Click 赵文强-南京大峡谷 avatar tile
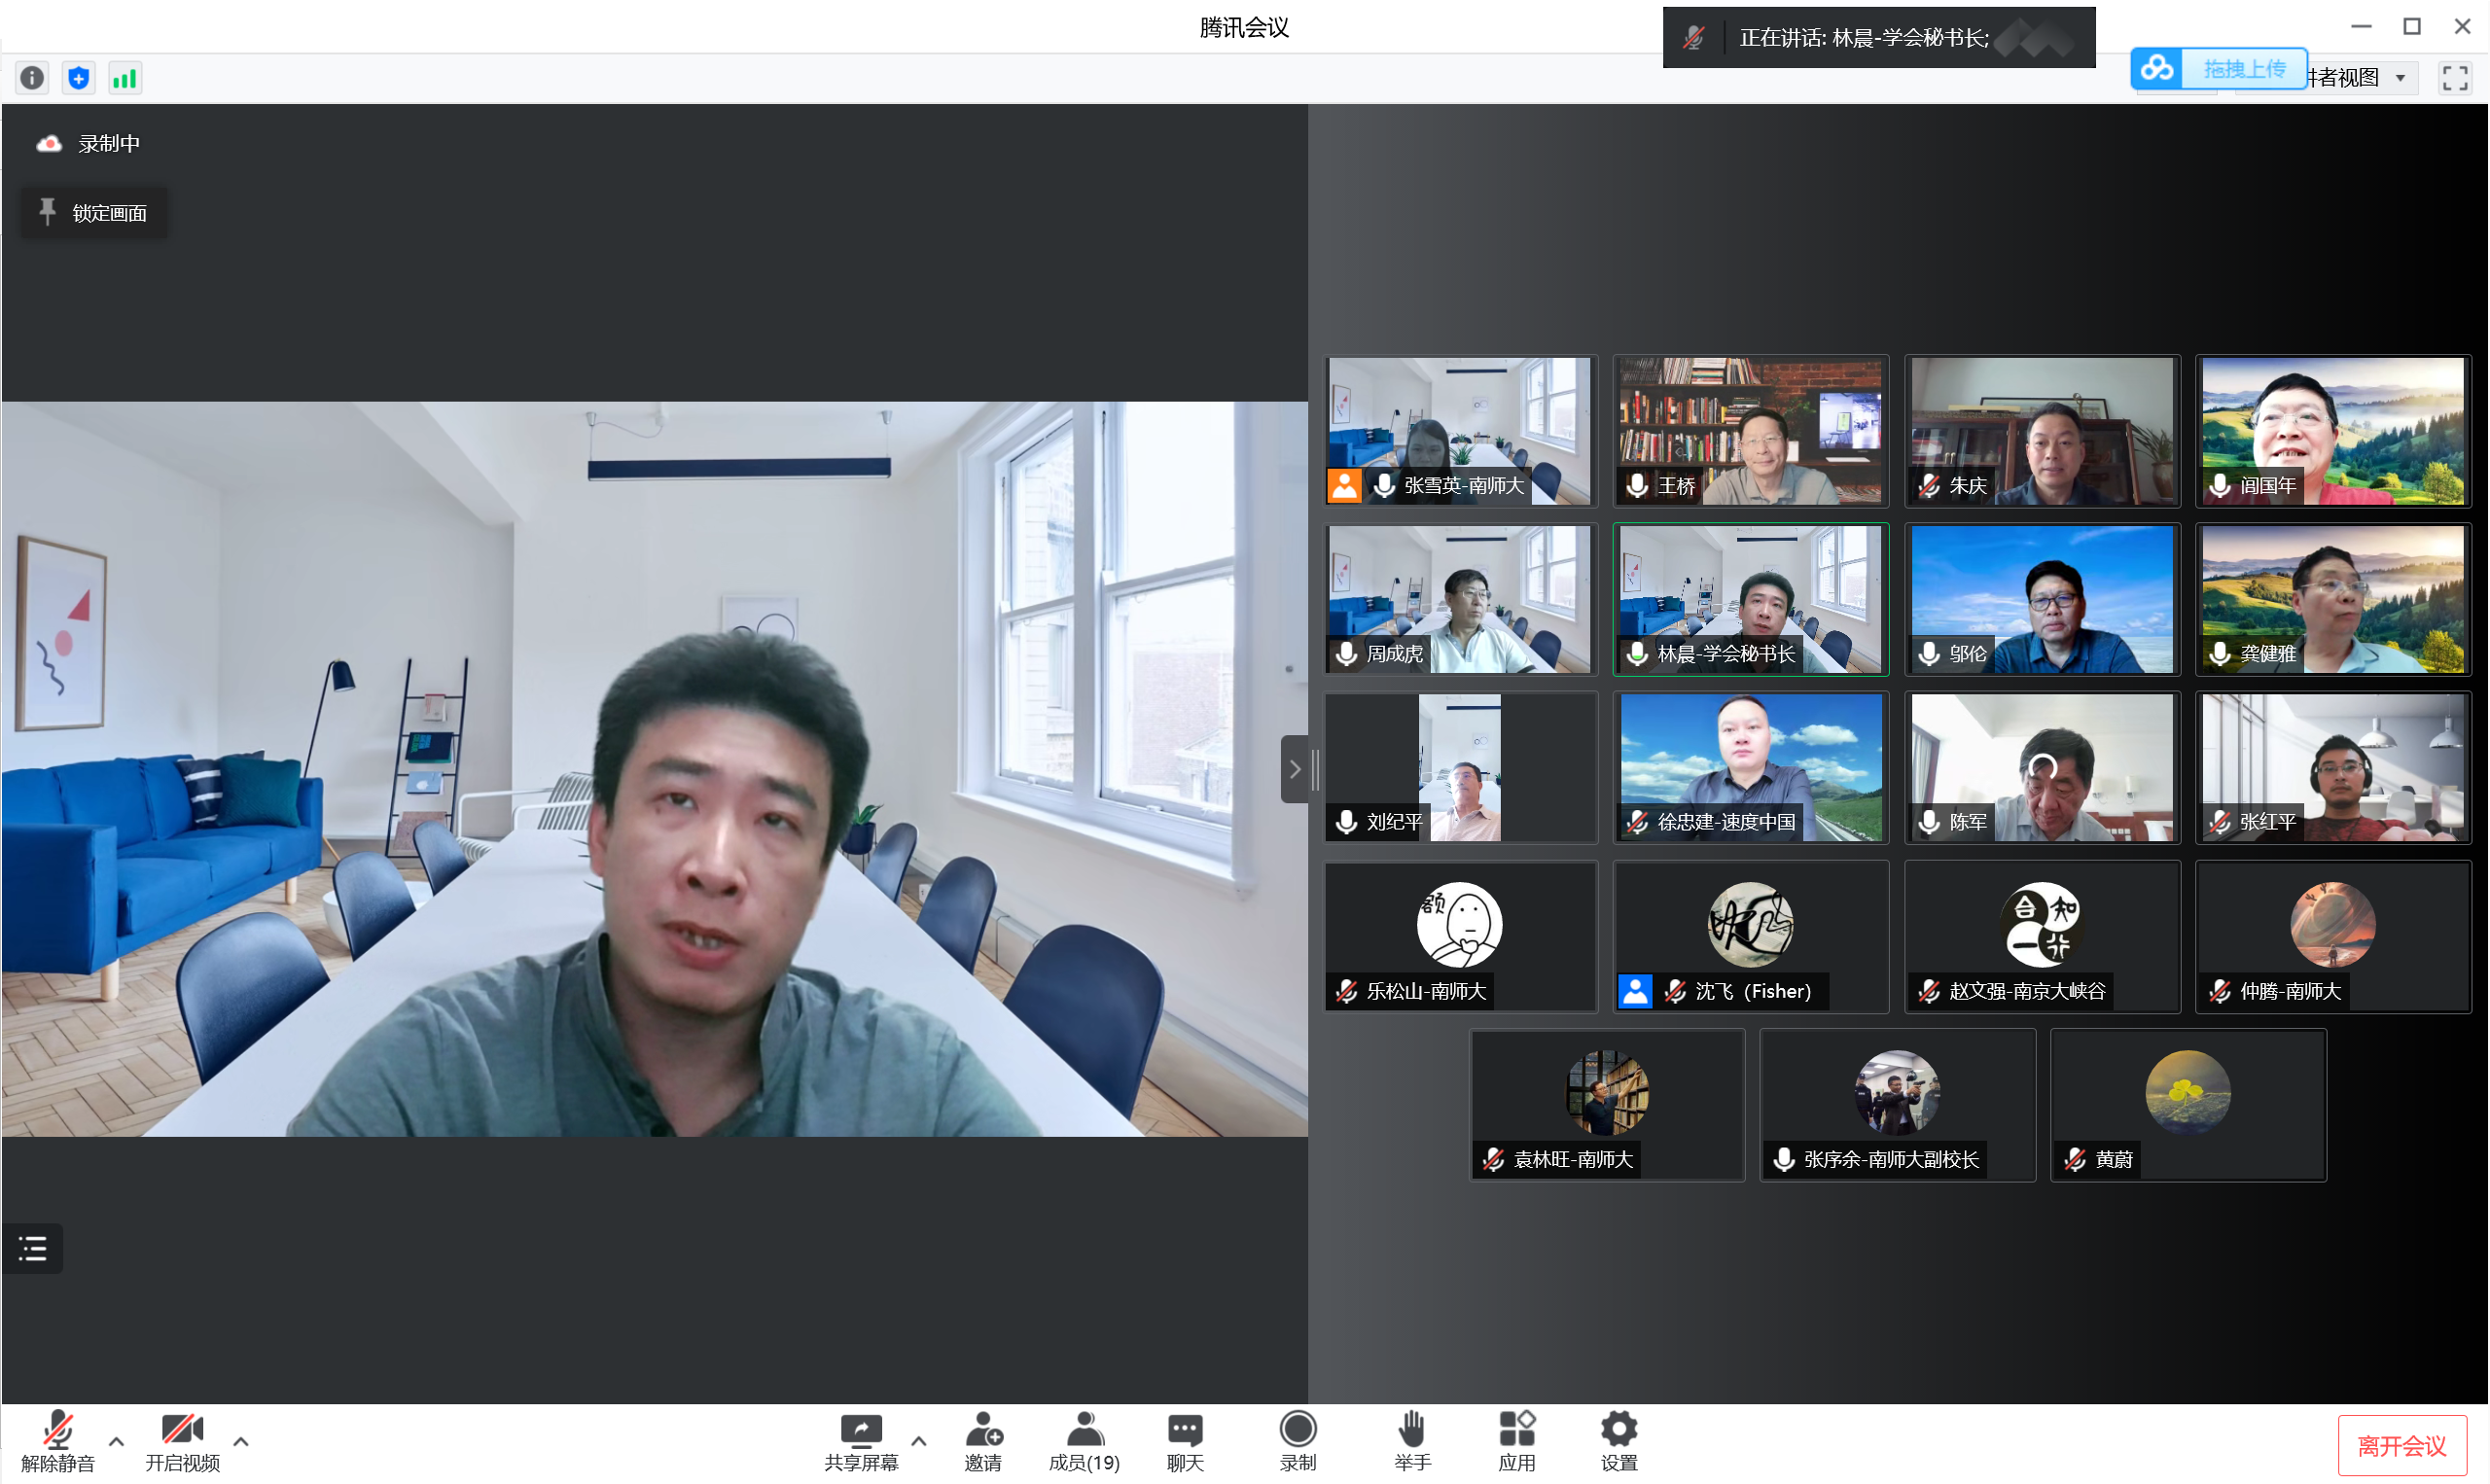The height and width of the screenshot is (1484, 2490). [2042, 937]
